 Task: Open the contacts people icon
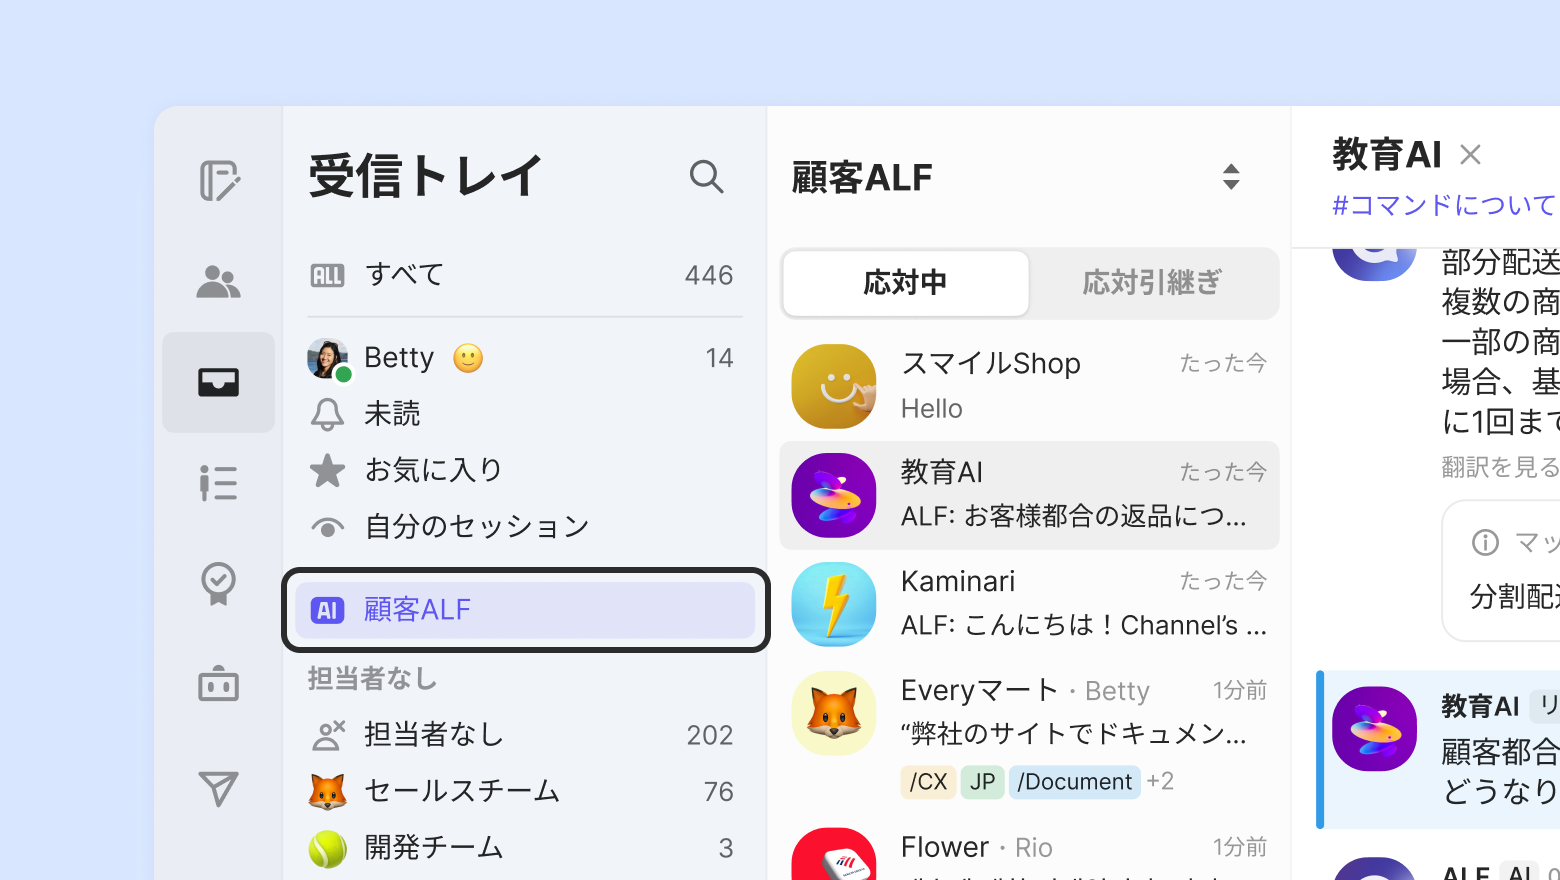218,282
